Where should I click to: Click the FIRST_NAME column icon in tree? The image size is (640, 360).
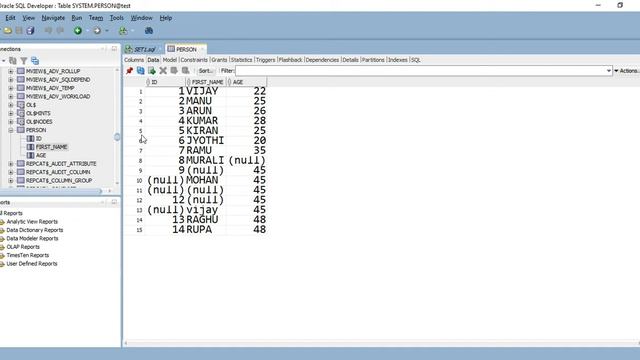30,147
